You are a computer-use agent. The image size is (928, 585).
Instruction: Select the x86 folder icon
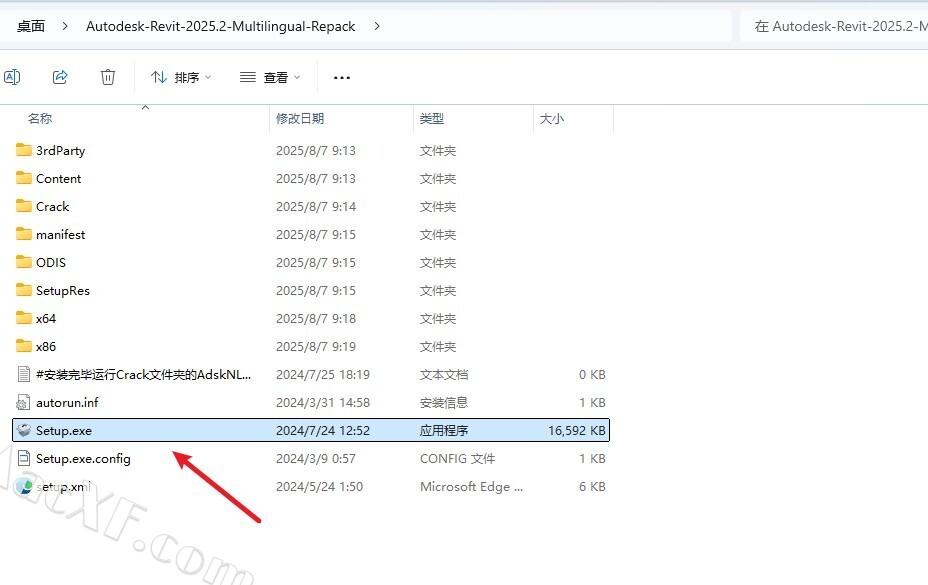coord(24,346)
